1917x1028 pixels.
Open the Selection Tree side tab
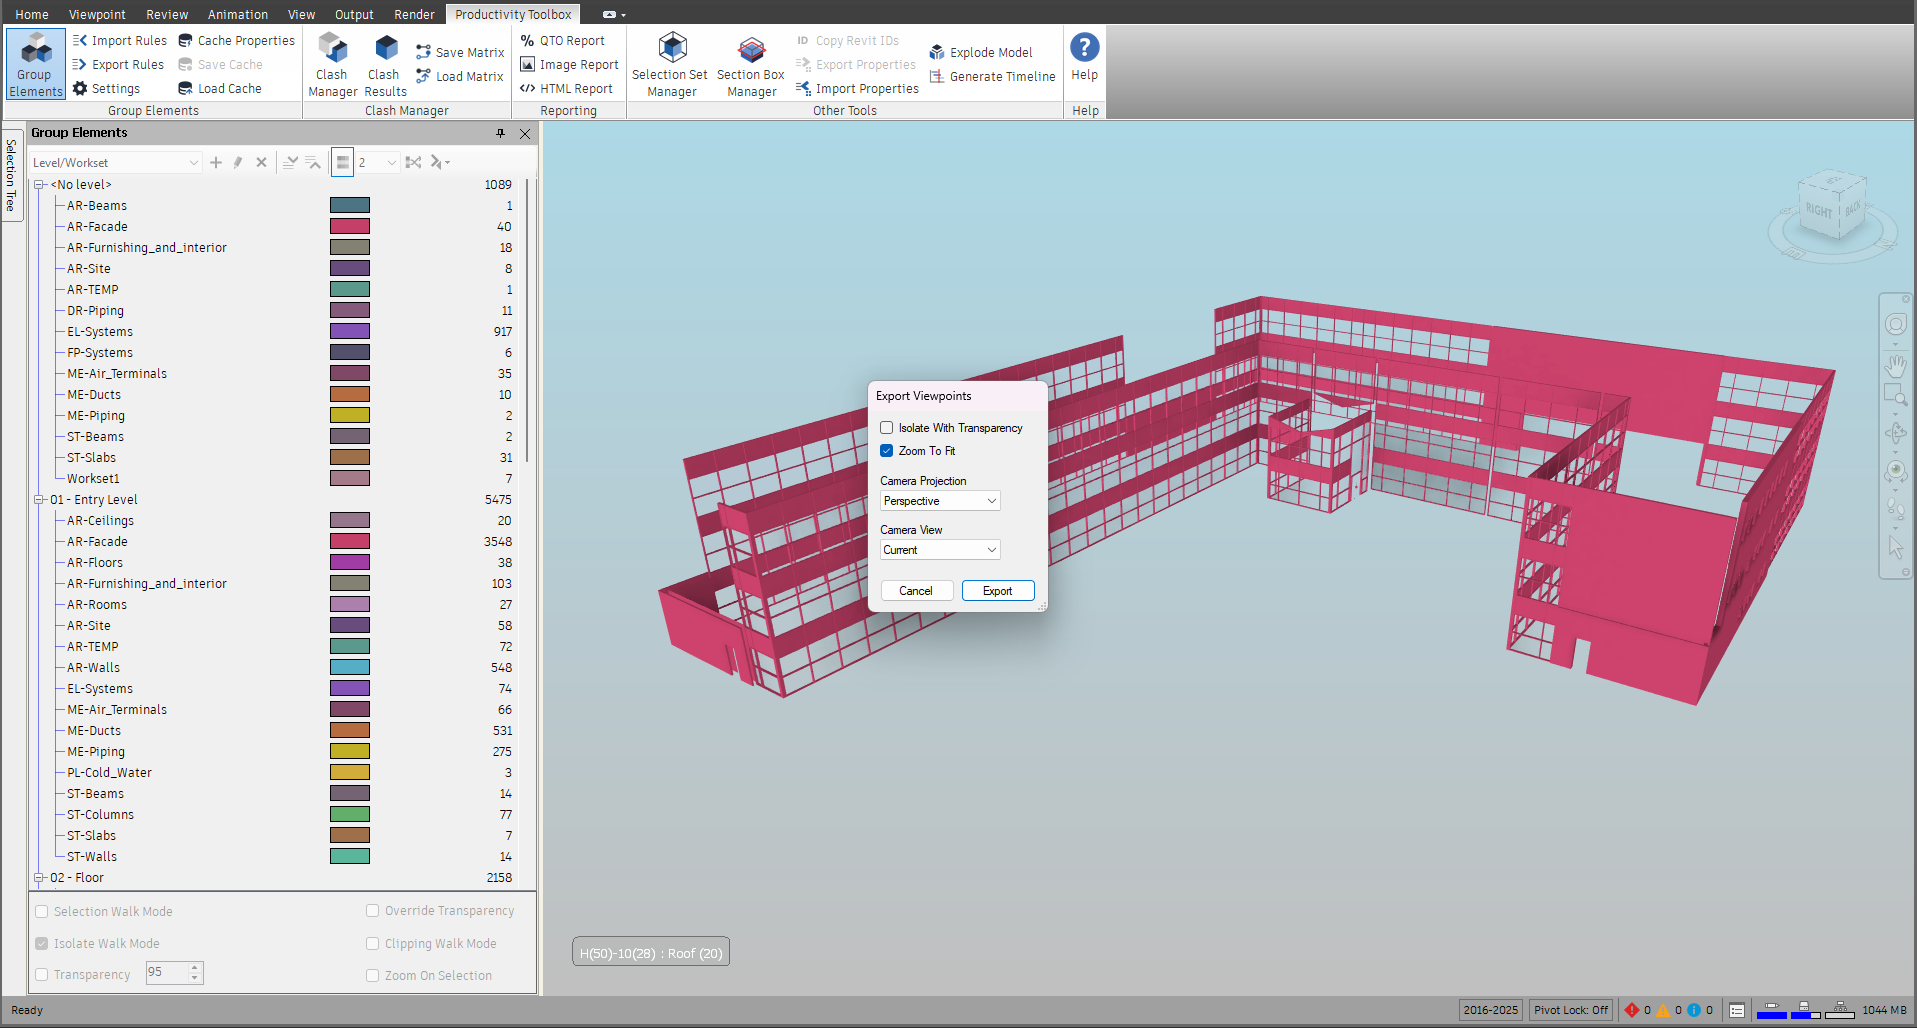(x=12, y=175)
